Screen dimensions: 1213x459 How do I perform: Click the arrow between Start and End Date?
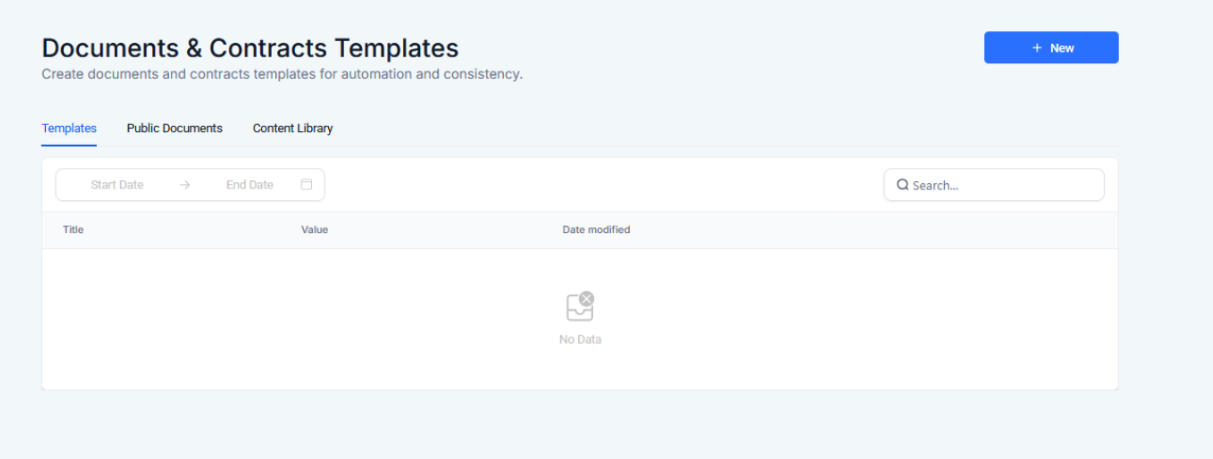pos(185,185)
